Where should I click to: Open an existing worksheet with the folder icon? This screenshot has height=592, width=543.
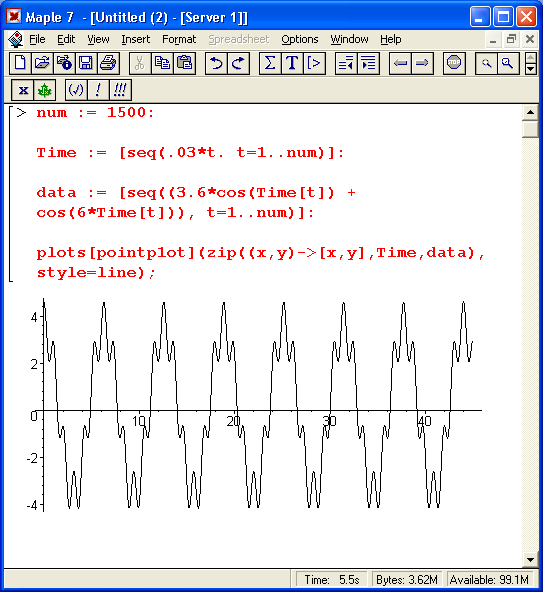[x=42, y=63]
